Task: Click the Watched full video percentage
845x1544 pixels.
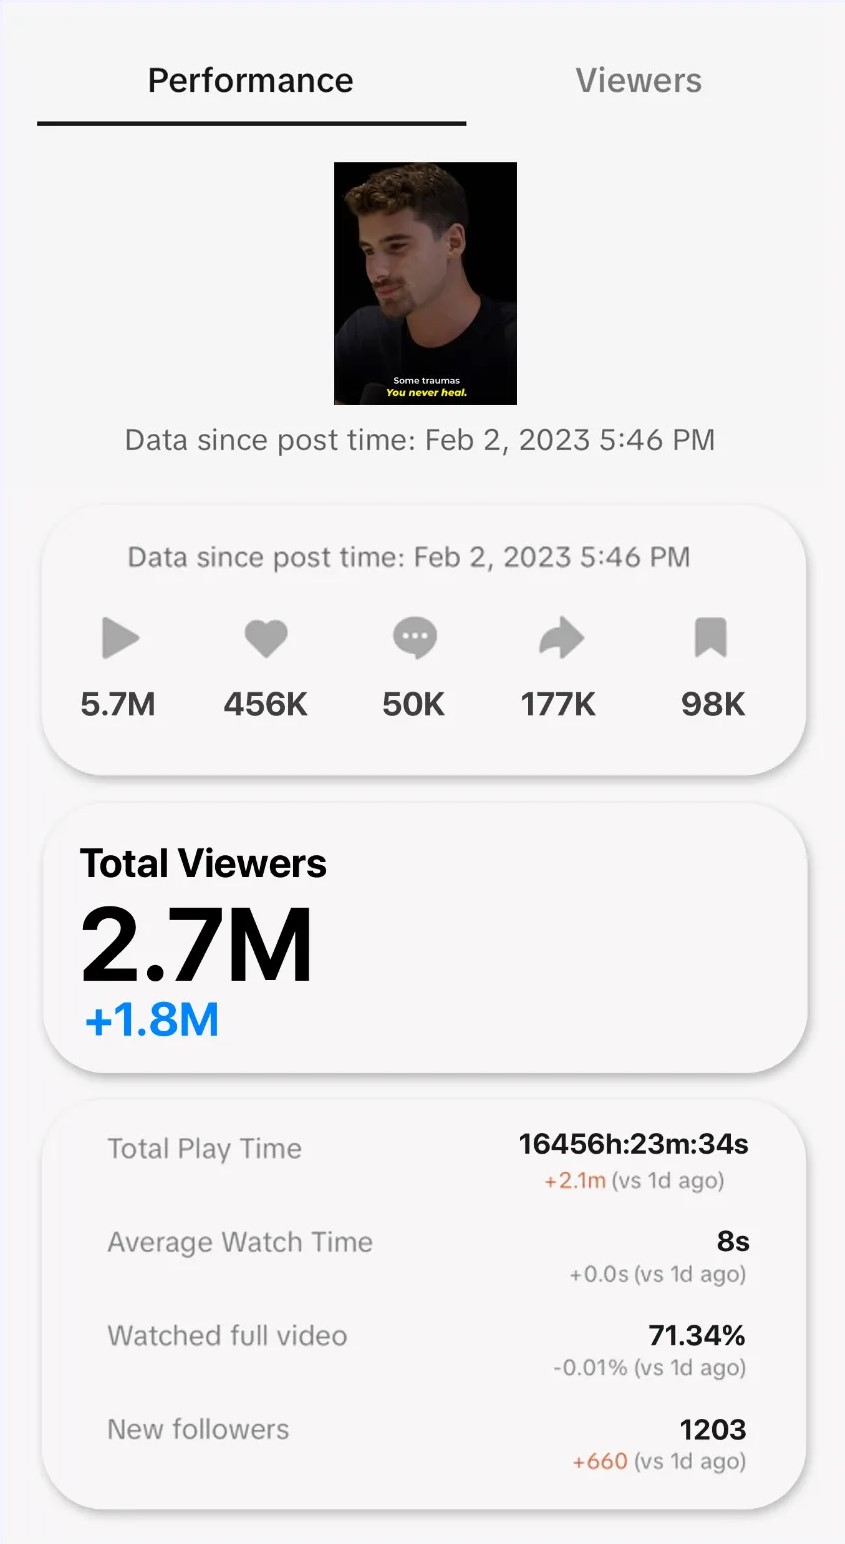Action: click(x=697, y=1335)
